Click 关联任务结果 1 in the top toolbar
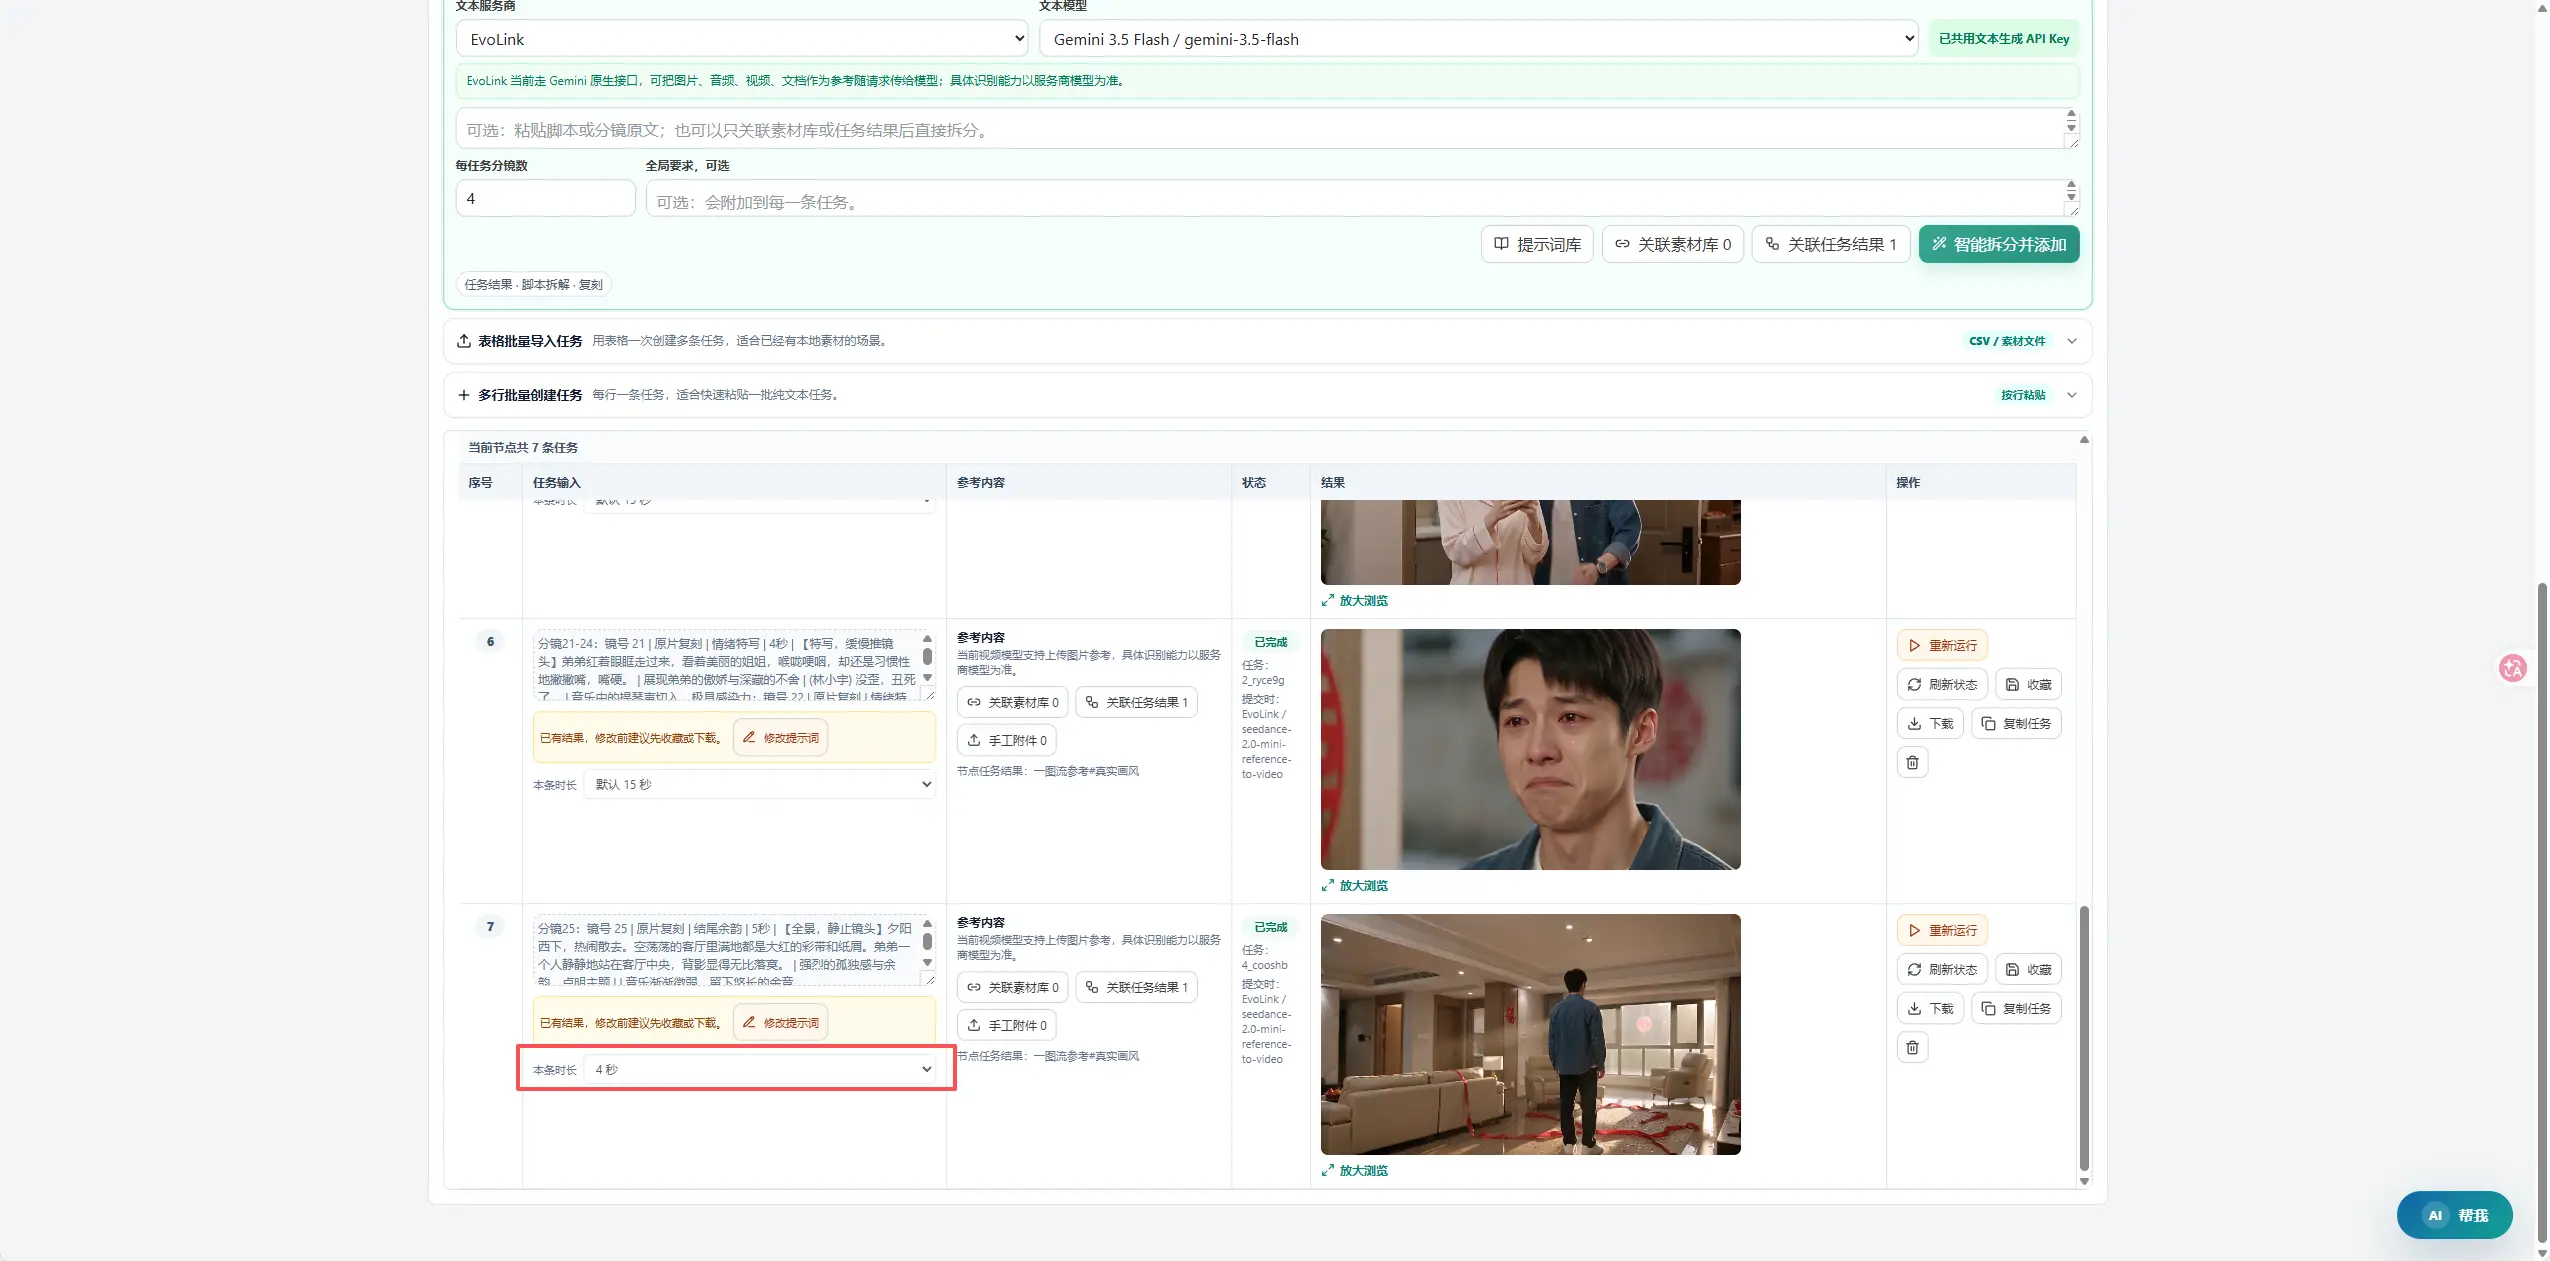This screenshot has width=2550, height=1261. pyautogui.click(x=1830, y=244)
